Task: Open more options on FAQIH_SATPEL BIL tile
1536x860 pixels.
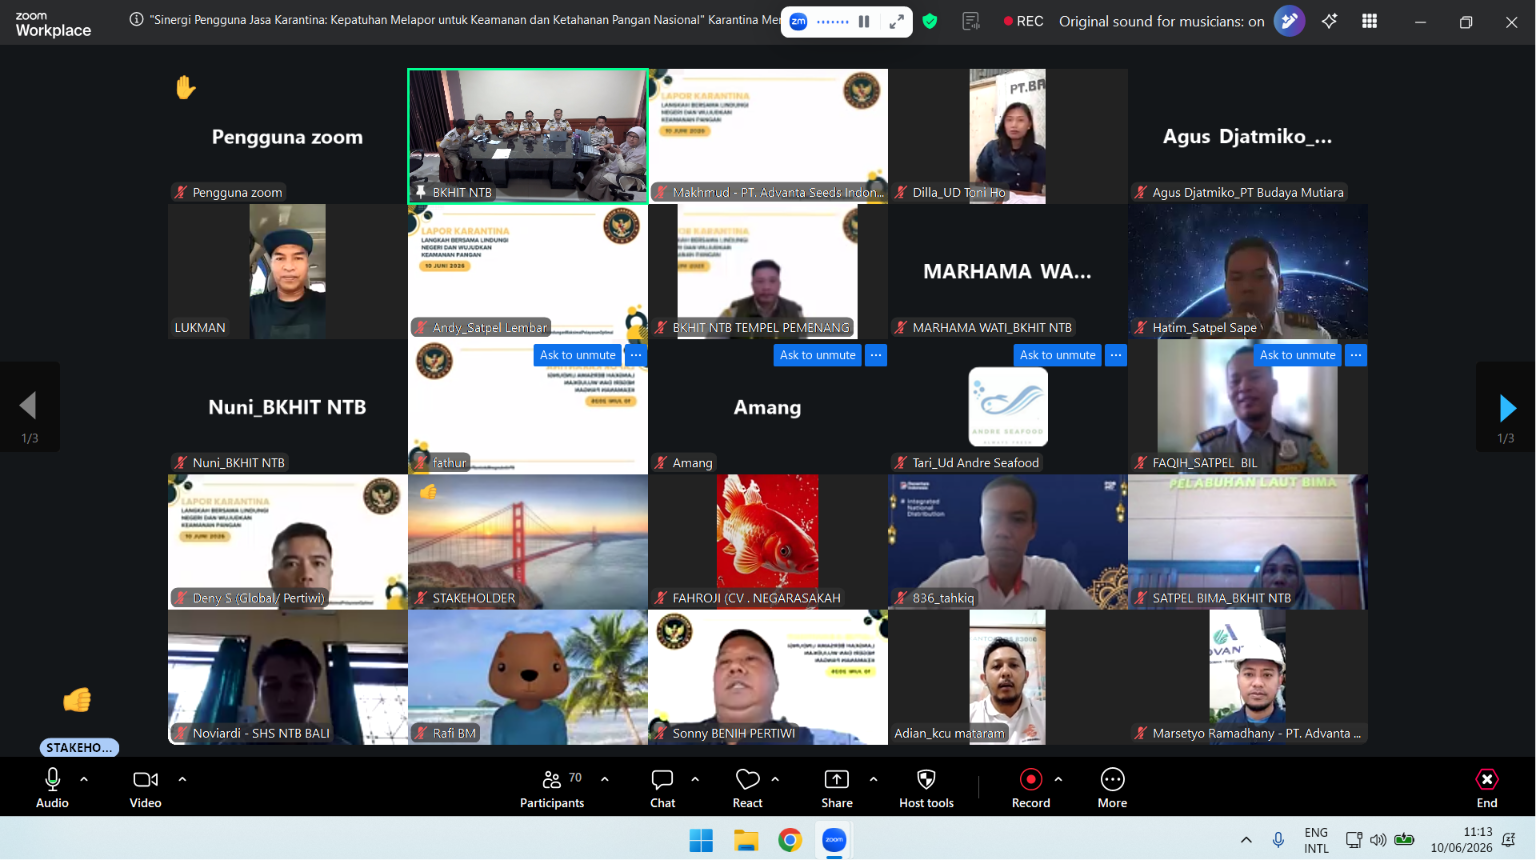Action: point(1356,355)
